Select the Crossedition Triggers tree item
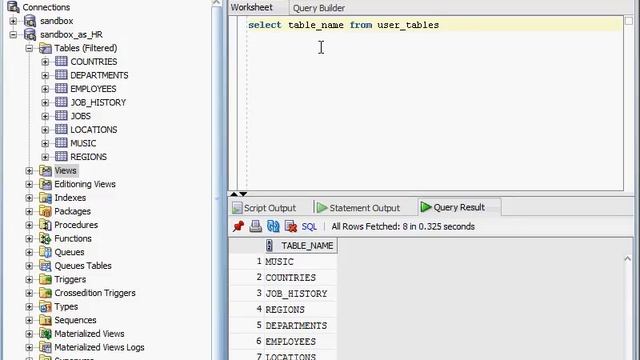Screen dimensions: 640x360 [95, 293]
